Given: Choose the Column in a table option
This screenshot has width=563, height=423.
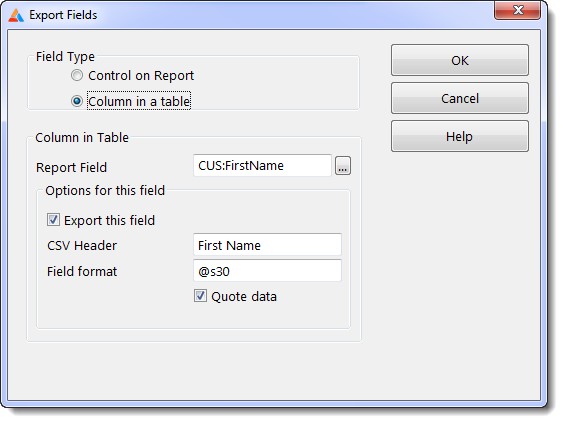Looking at the screenshot, I should coord(76,101).
